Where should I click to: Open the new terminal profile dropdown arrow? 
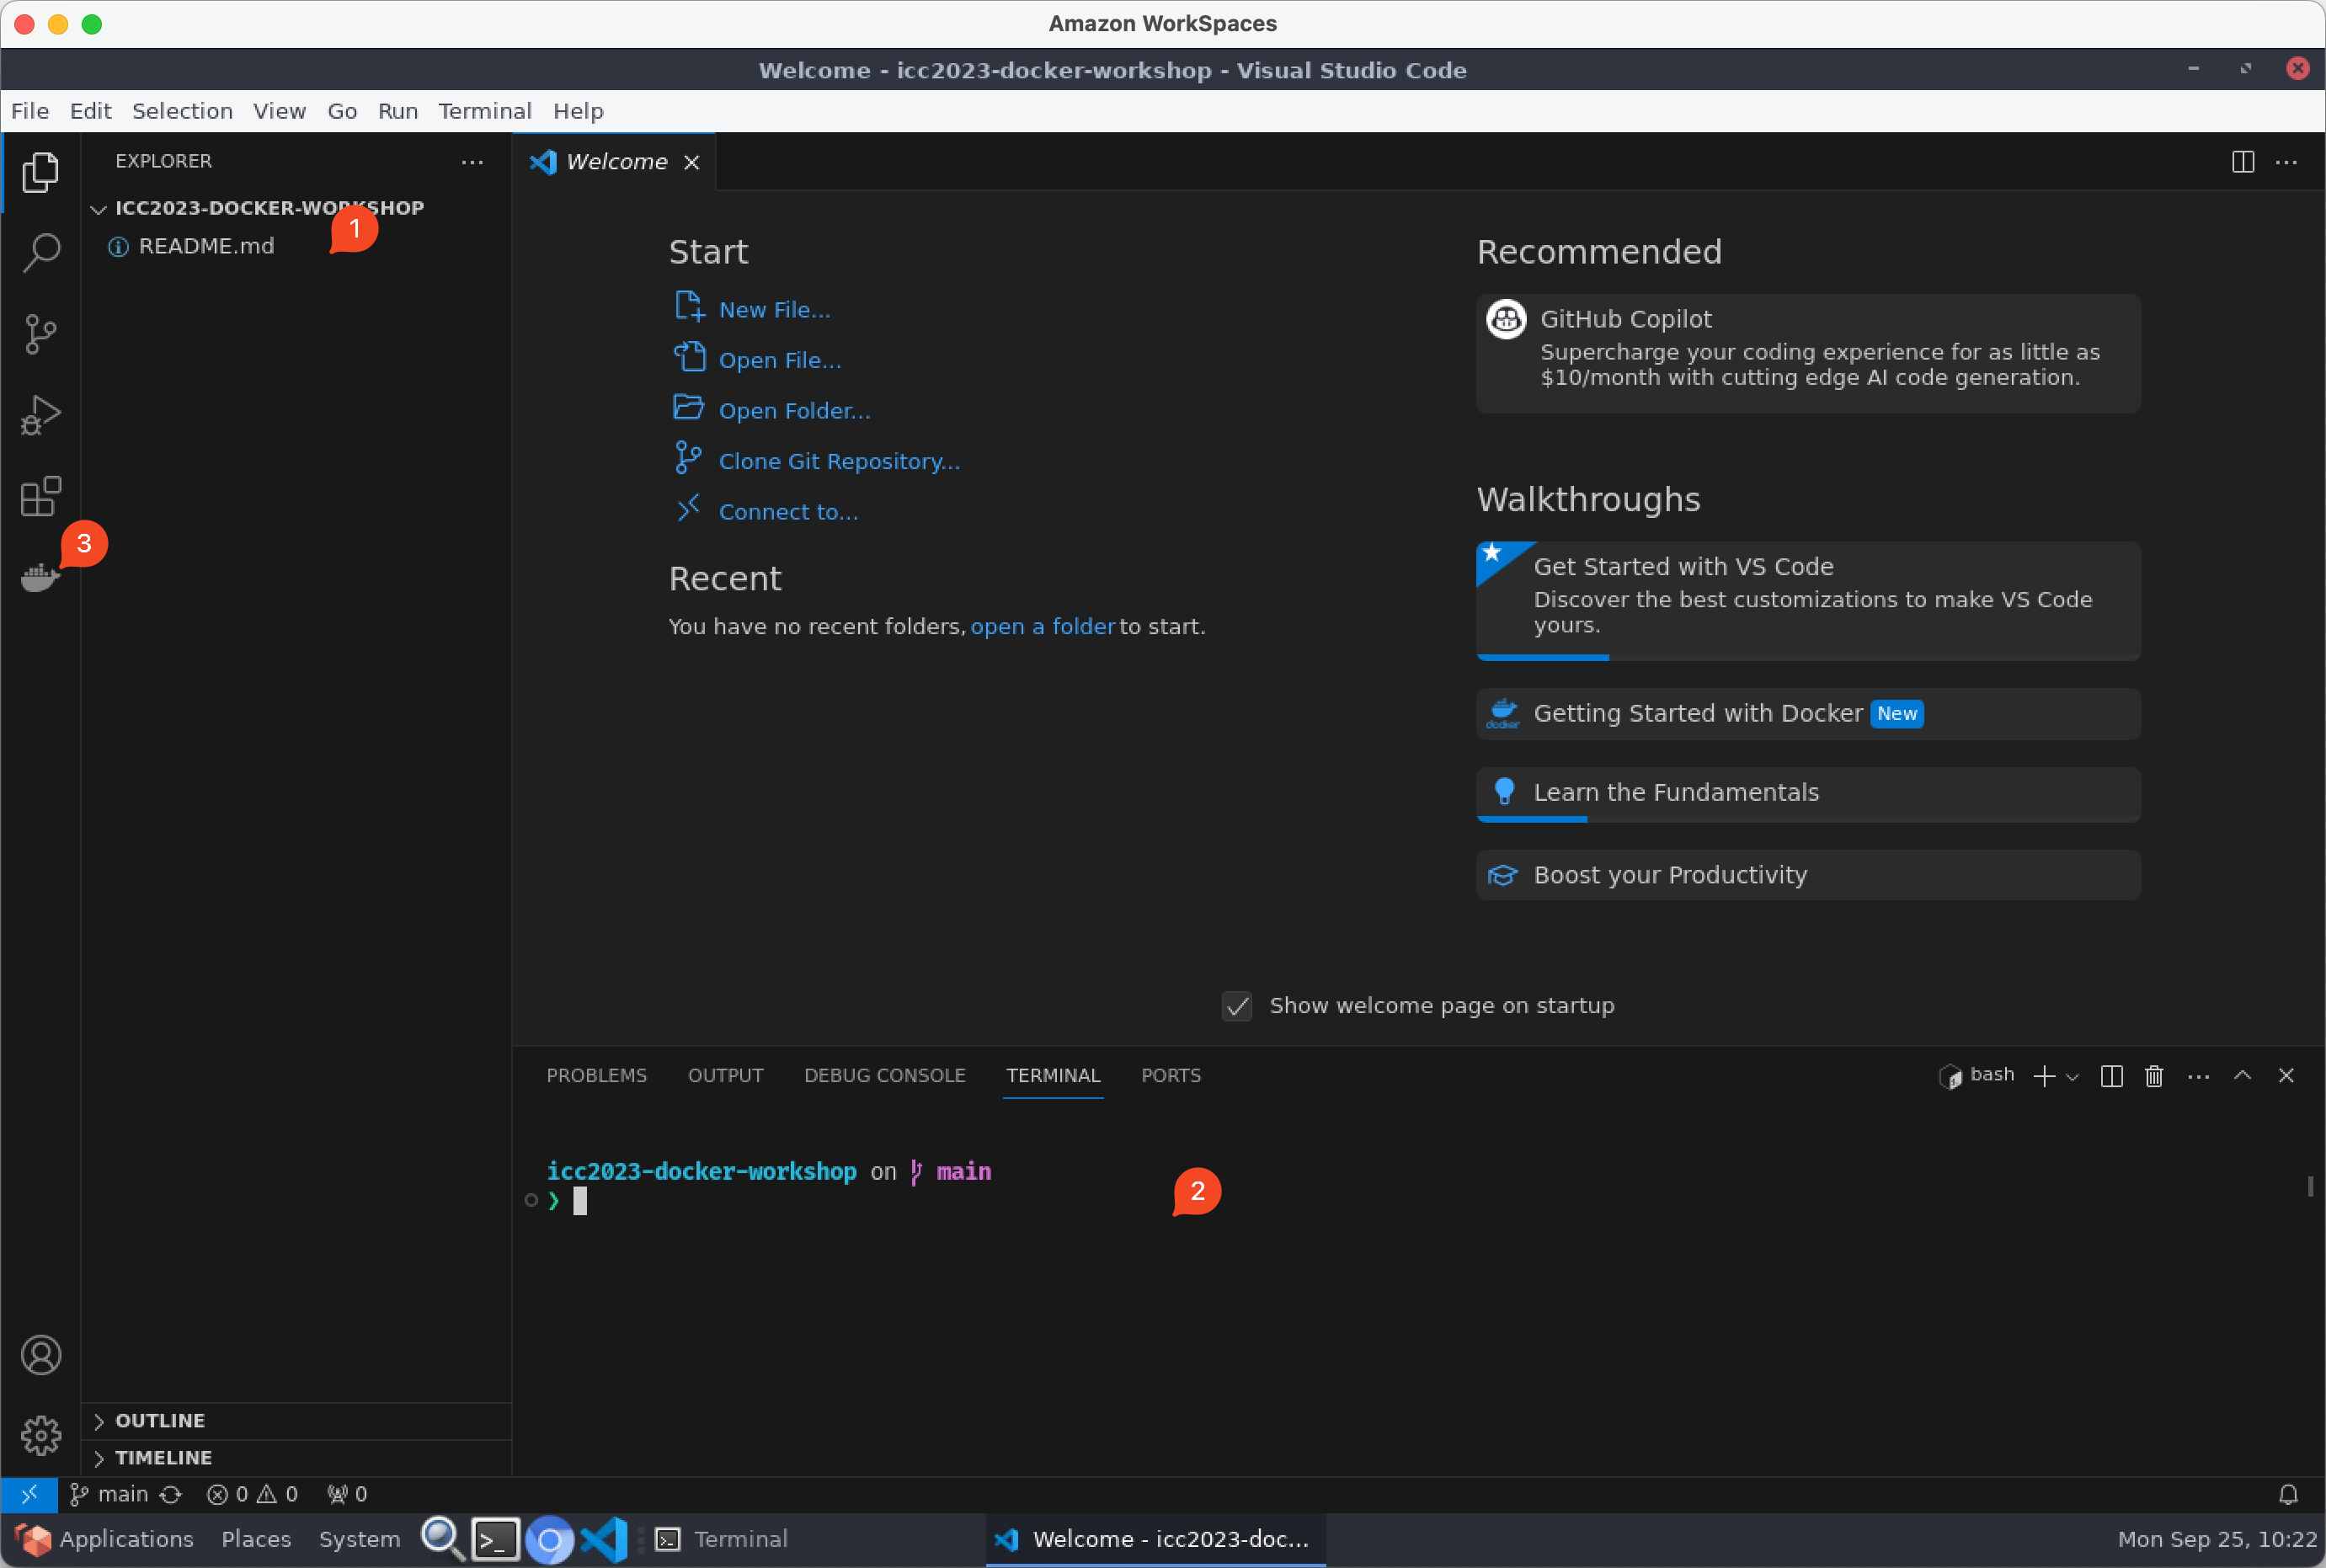(2072, 1077)
